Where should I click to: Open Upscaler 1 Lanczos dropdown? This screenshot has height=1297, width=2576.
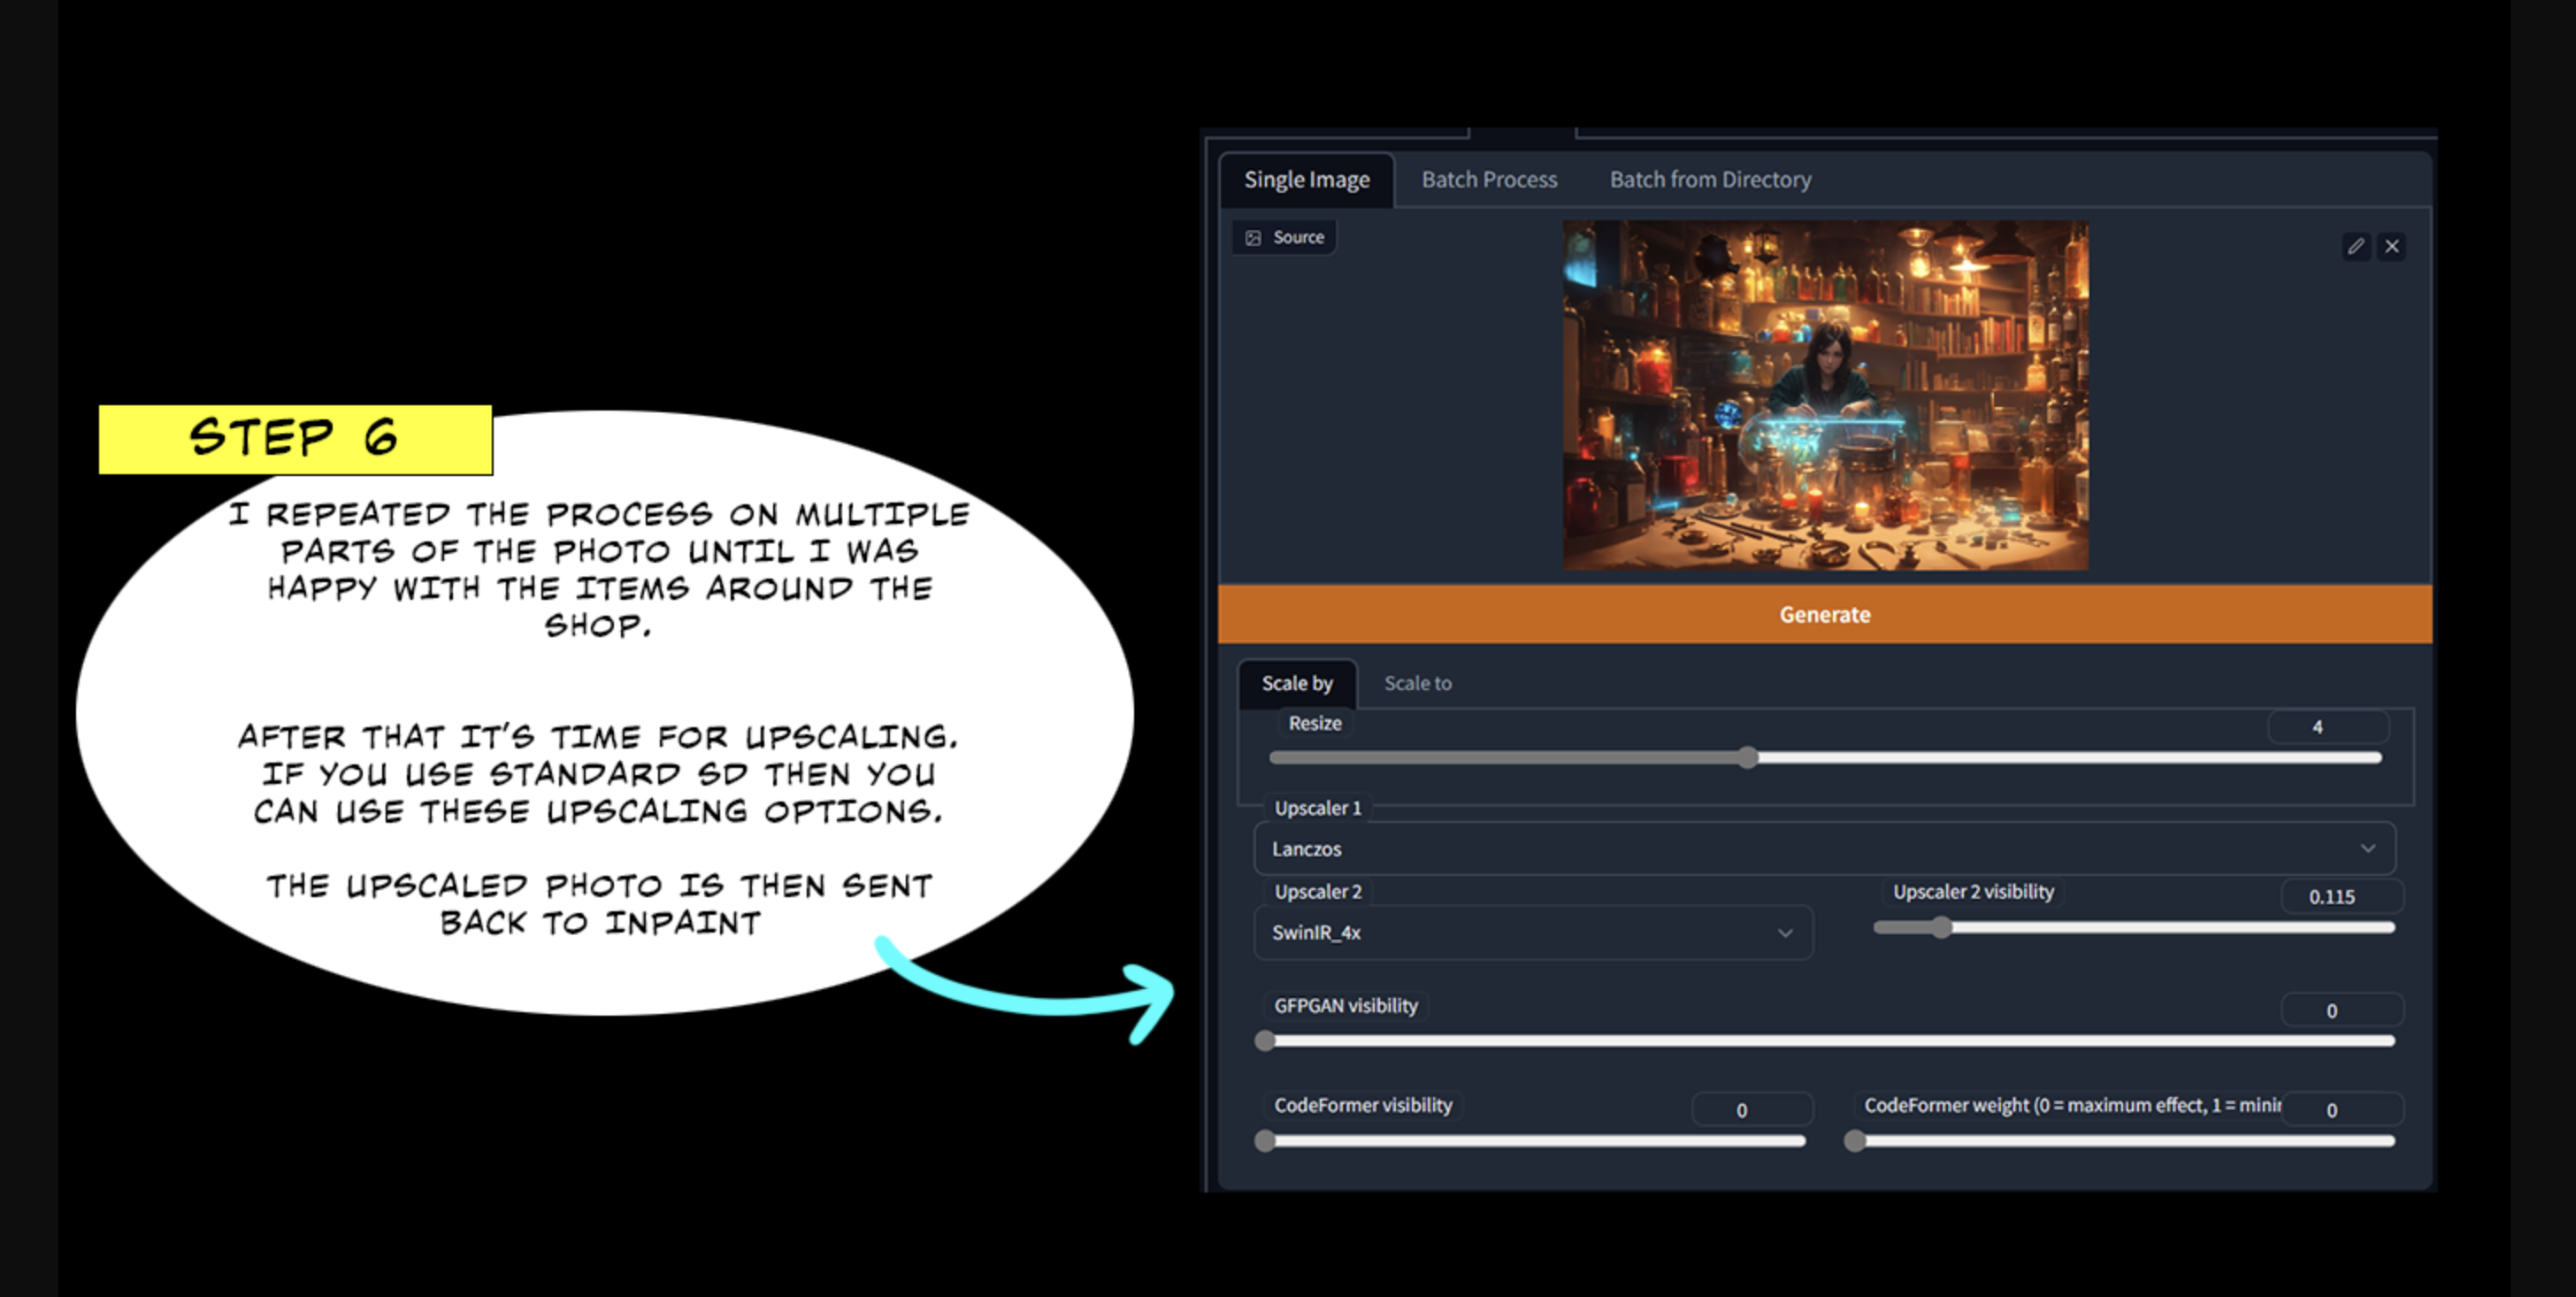click(1824, 849)
